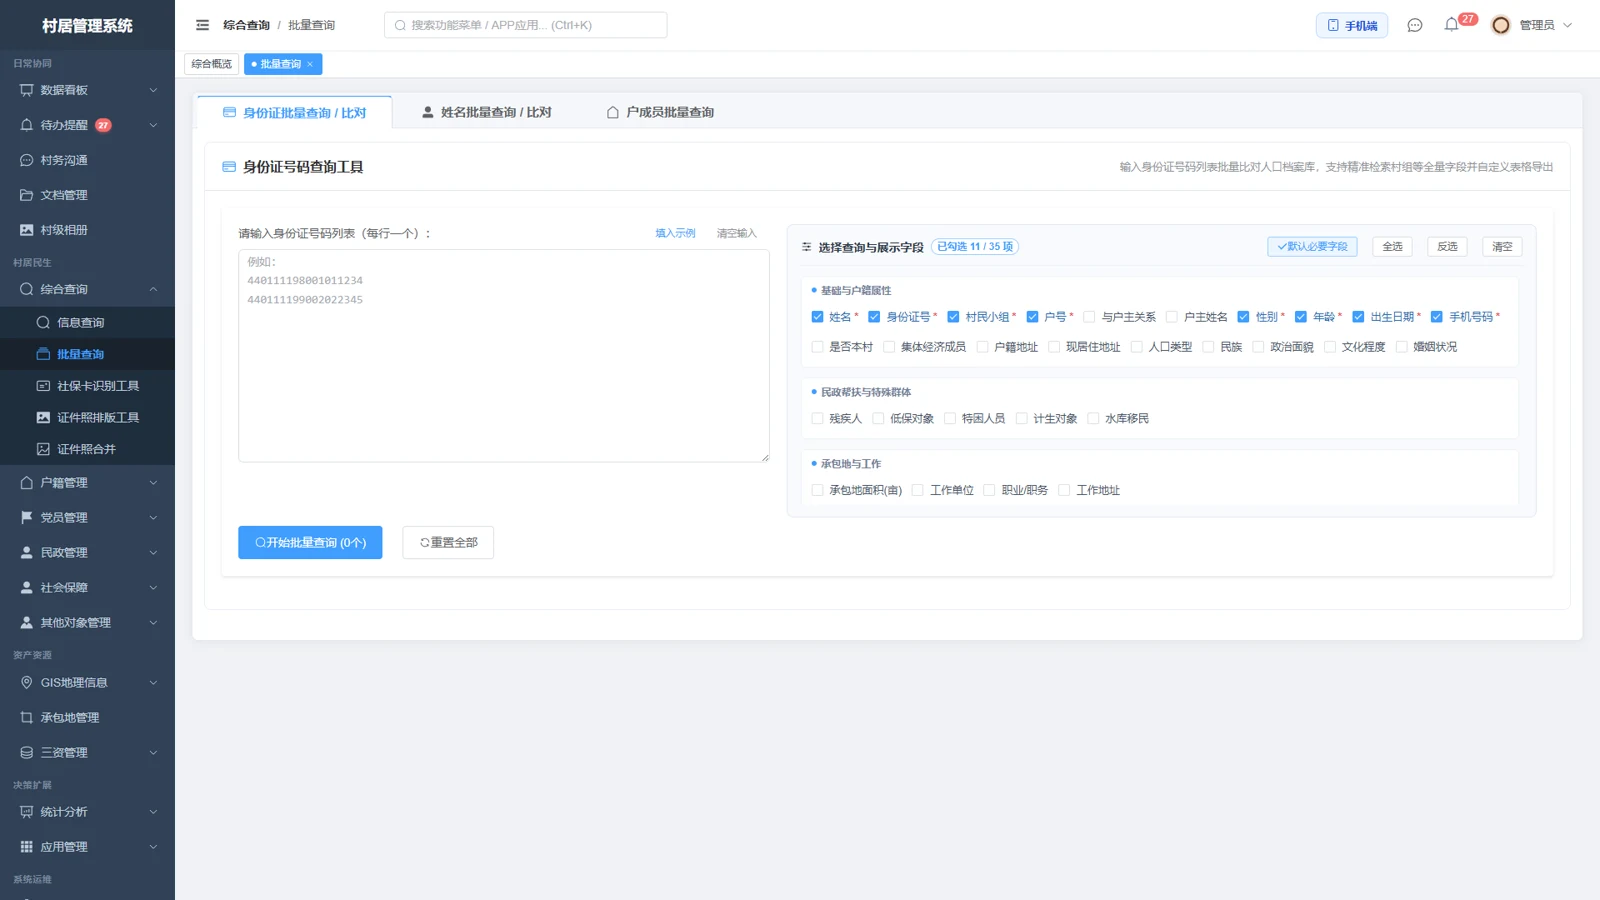The height and width of the screenshot is (900, 1600).
Task: Open 承包地管理 in sidebar
Action: click(87, 717)
